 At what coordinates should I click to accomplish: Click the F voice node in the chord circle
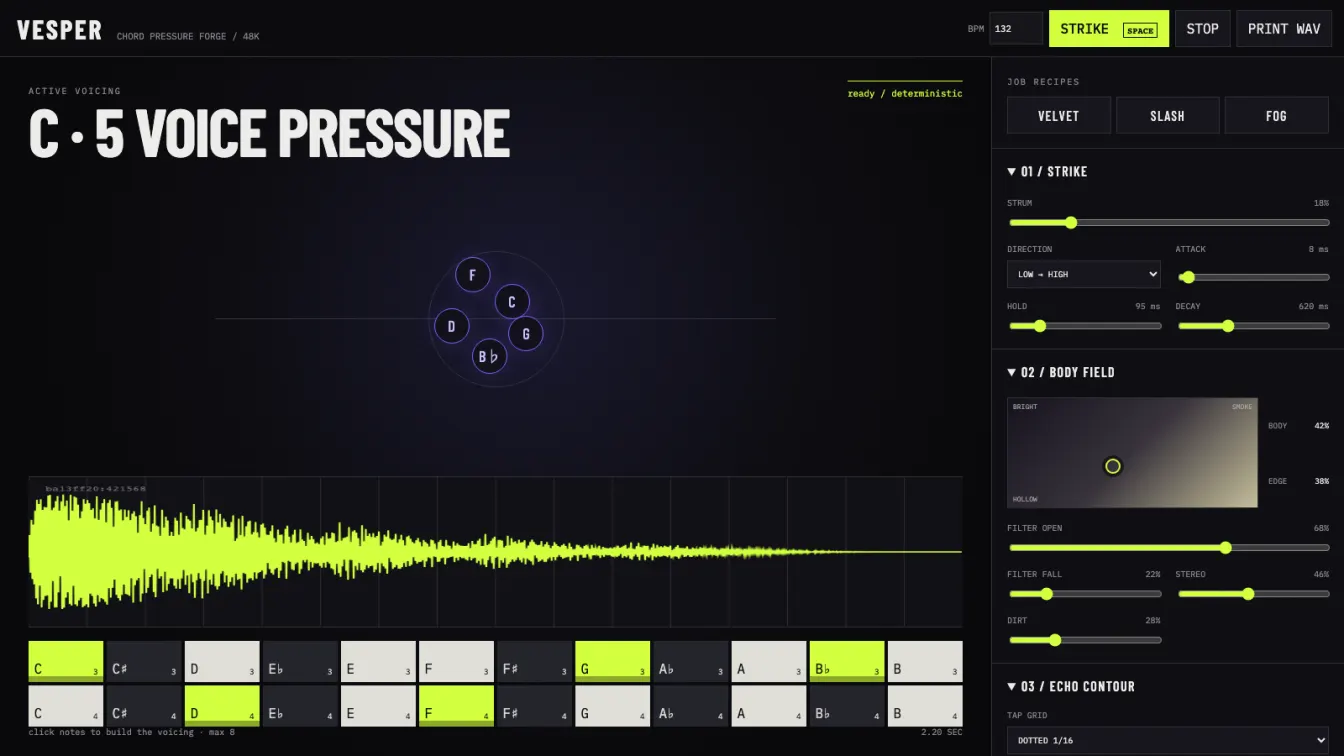[473, 275]
